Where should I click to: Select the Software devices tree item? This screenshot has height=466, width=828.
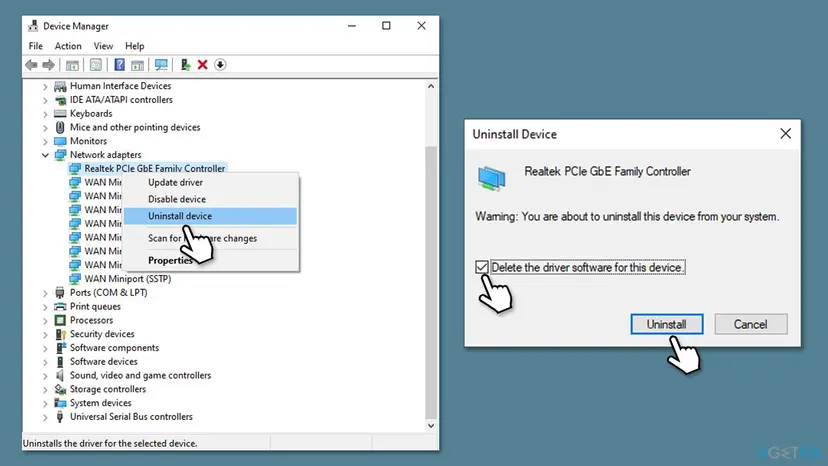point(104,361)
